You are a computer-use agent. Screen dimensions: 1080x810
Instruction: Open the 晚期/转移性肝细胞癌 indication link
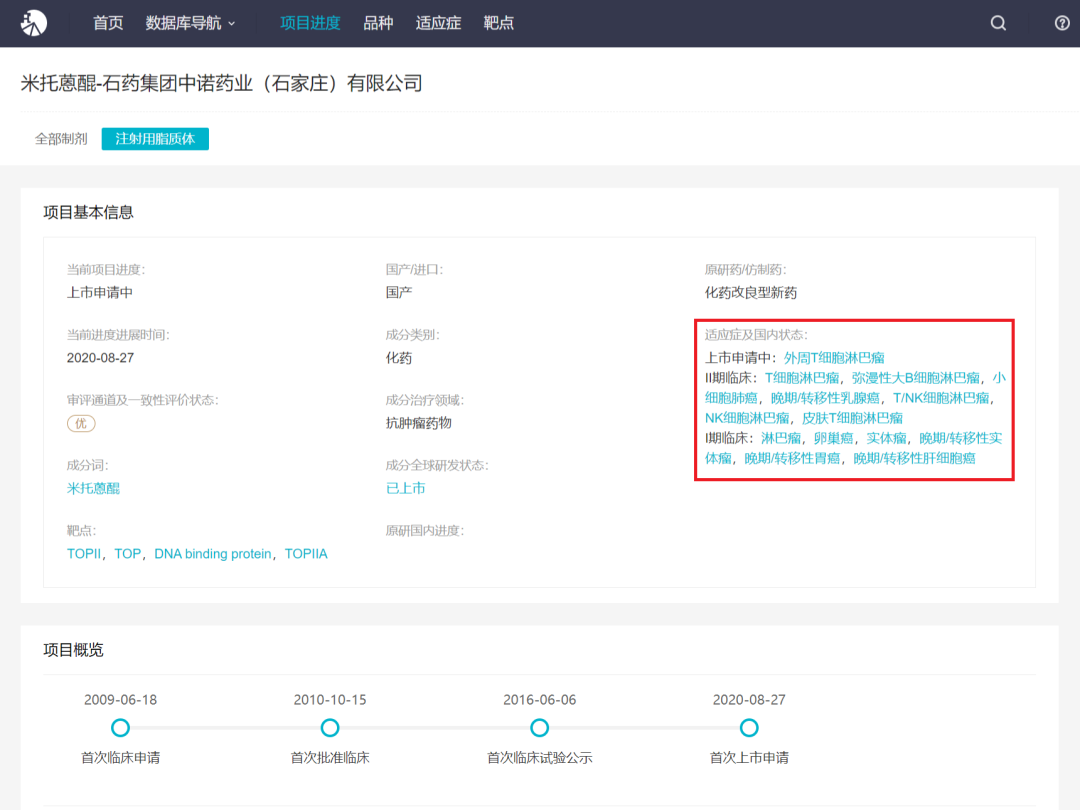coord(914,458)
